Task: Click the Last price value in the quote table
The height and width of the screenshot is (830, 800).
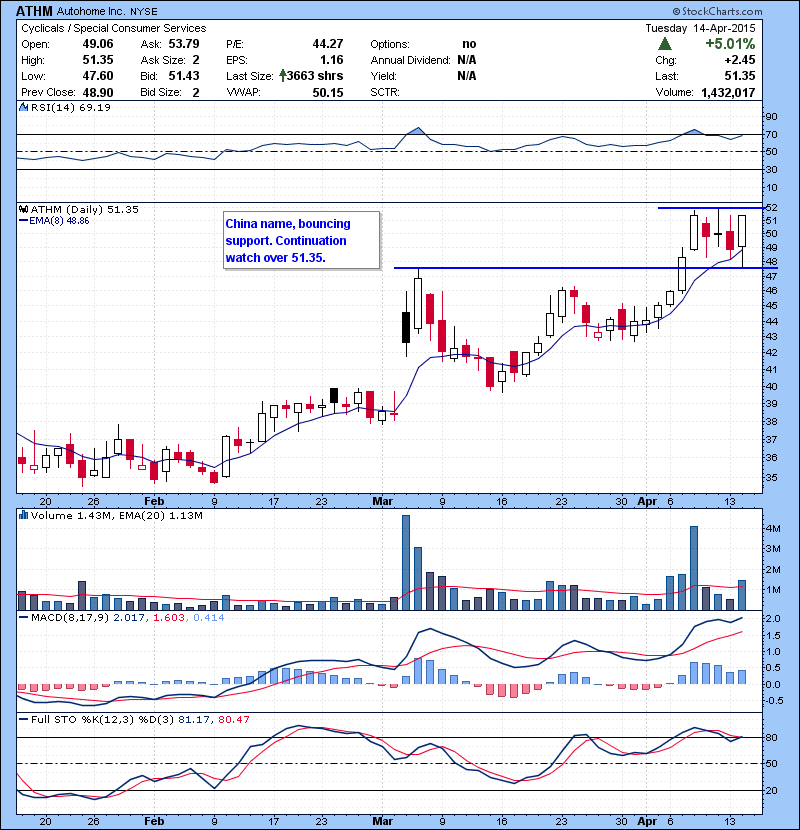Action: [740, 76]
